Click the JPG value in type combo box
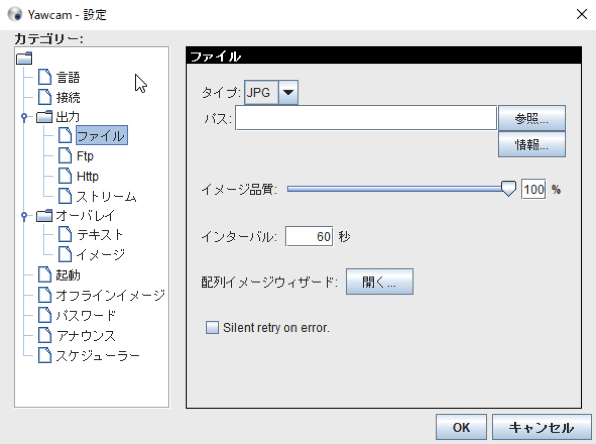Viewport: 596px width, 444px height. click(262, 92)
